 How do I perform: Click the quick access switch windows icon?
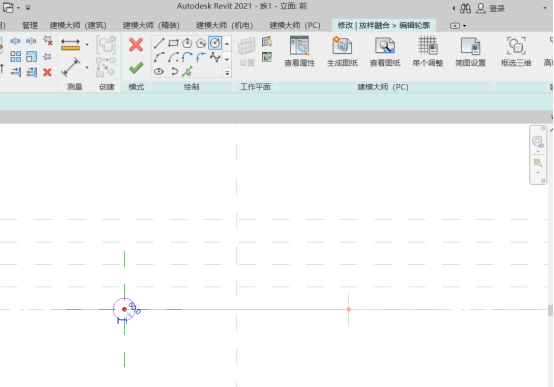pos(8,7)
